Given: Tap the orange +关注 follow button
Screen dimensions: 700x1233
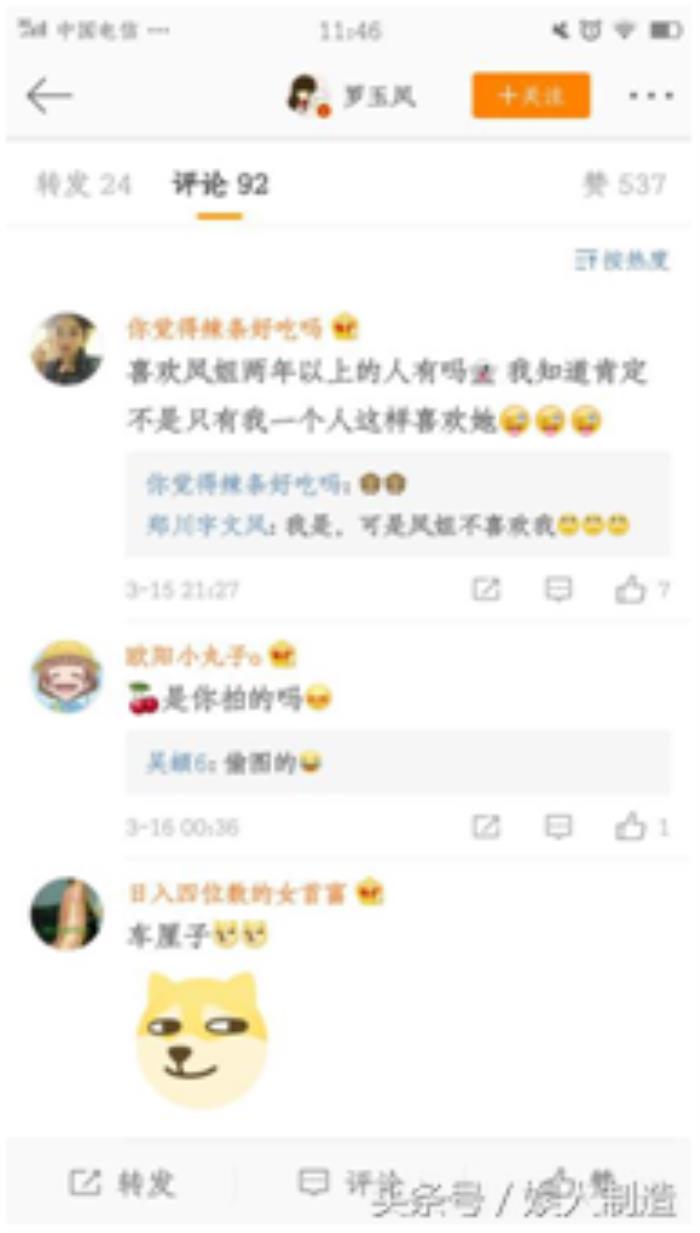Looking at the screenshot, I should coord(531,96).
